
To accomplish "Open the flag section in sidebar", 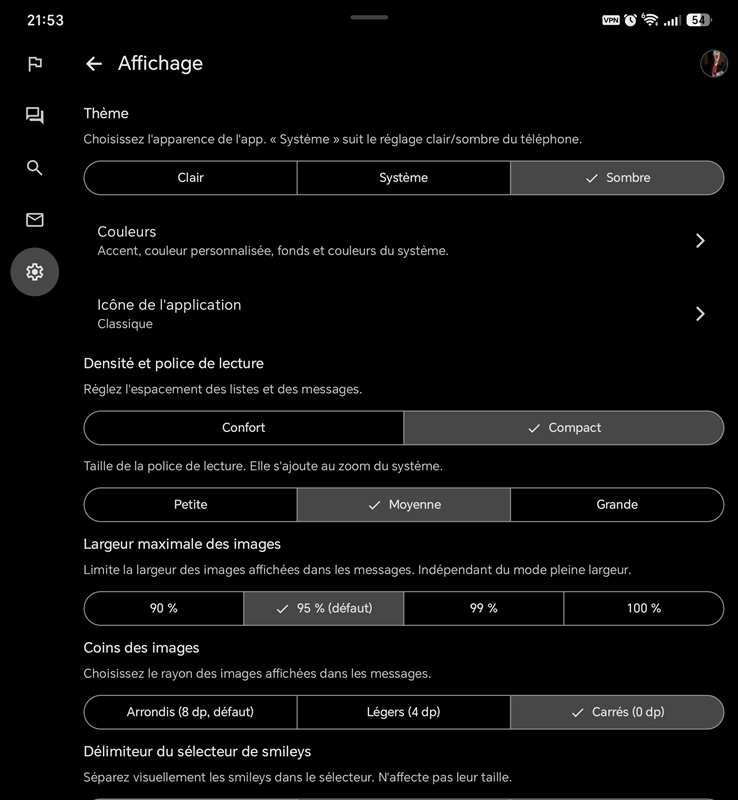I will tap(35, 64).
